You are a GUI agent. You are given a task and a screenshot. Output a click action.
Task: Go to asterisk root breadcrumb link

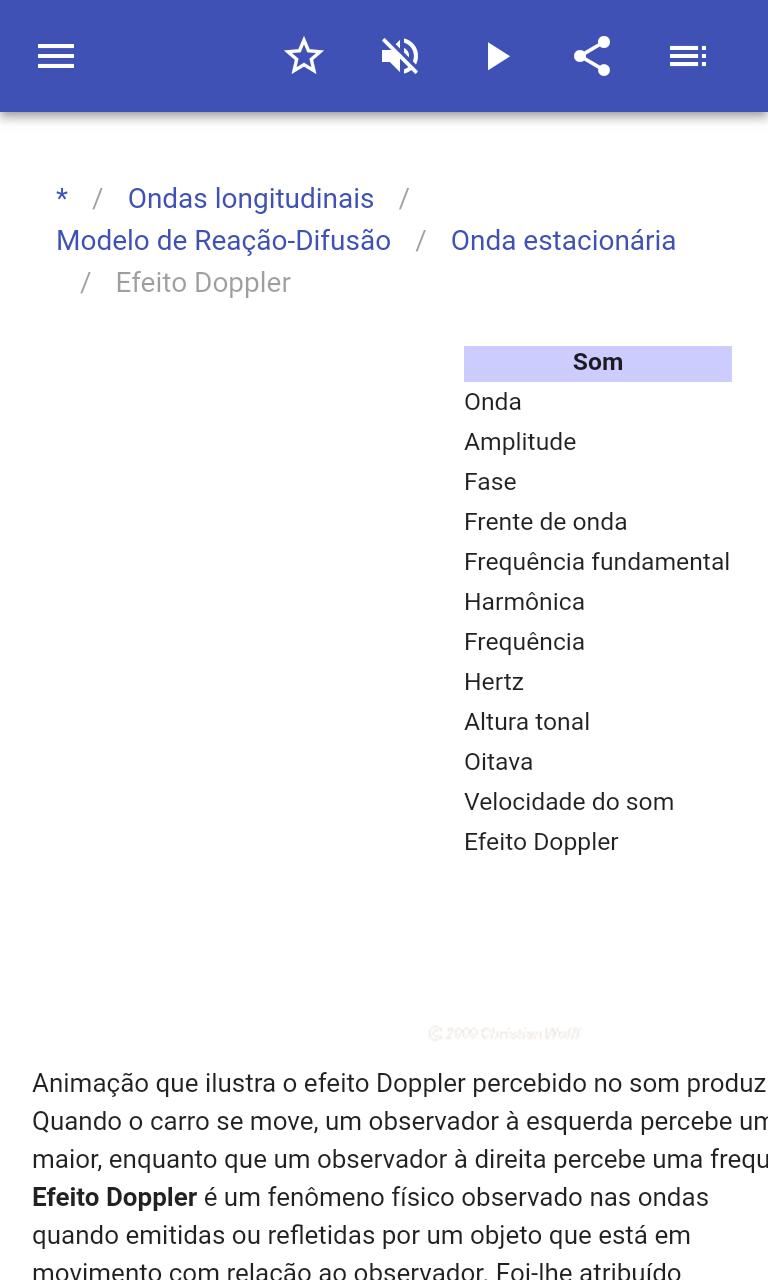click(62, 198)
